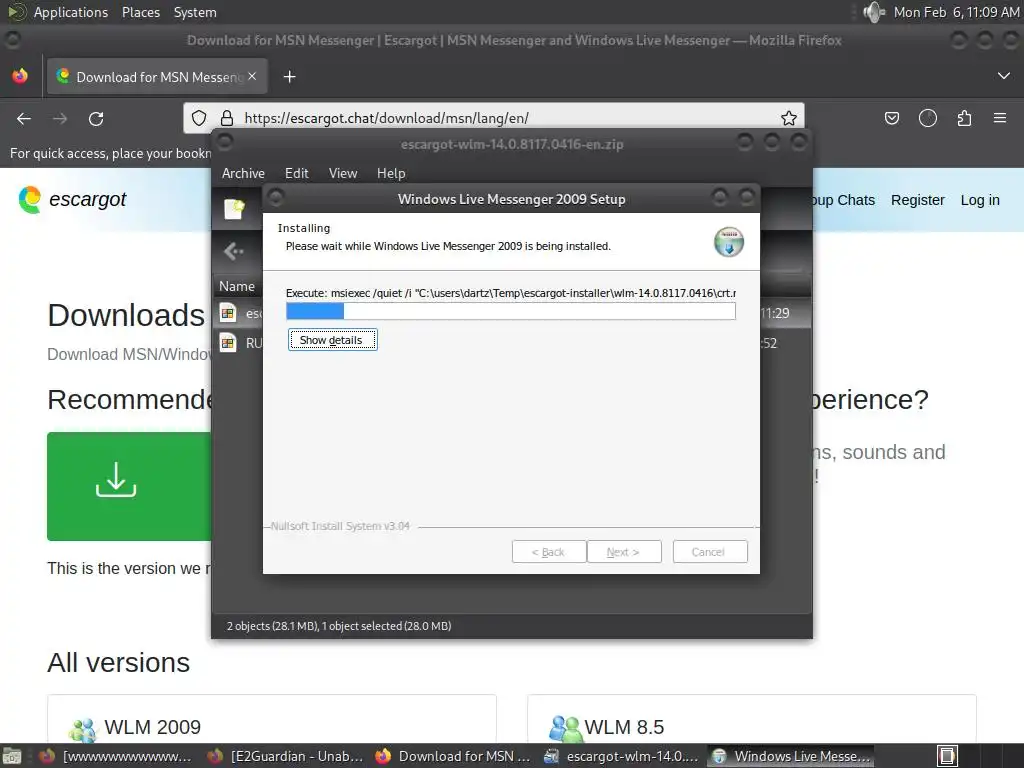Click the shield tracking protection icon
This screenshot has height=768, width=1024.
(199, 118)
